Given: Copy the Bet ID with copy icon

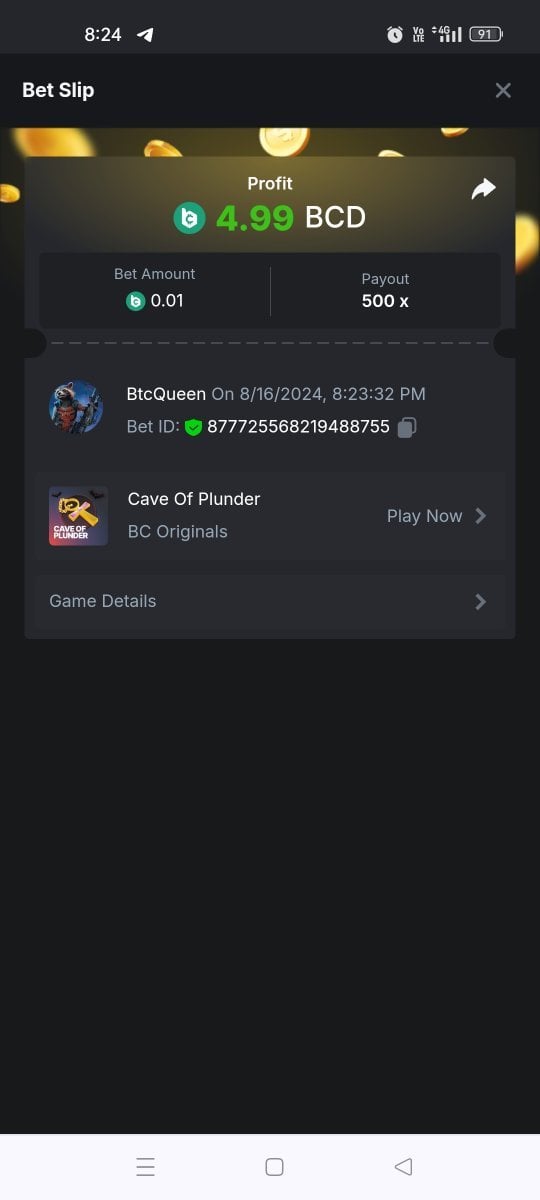Looking at the screenshot, I should point(407,427).
